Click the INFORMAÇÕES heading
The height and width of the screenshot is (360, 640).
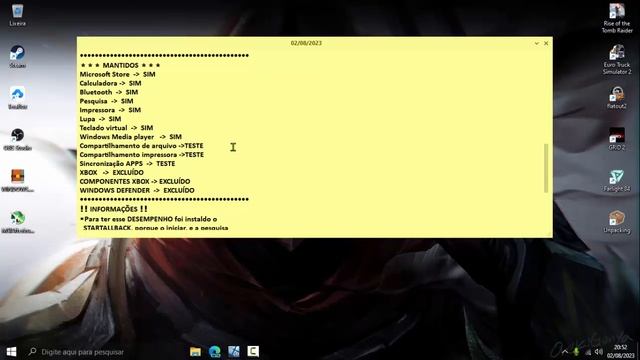click(114, 209)
